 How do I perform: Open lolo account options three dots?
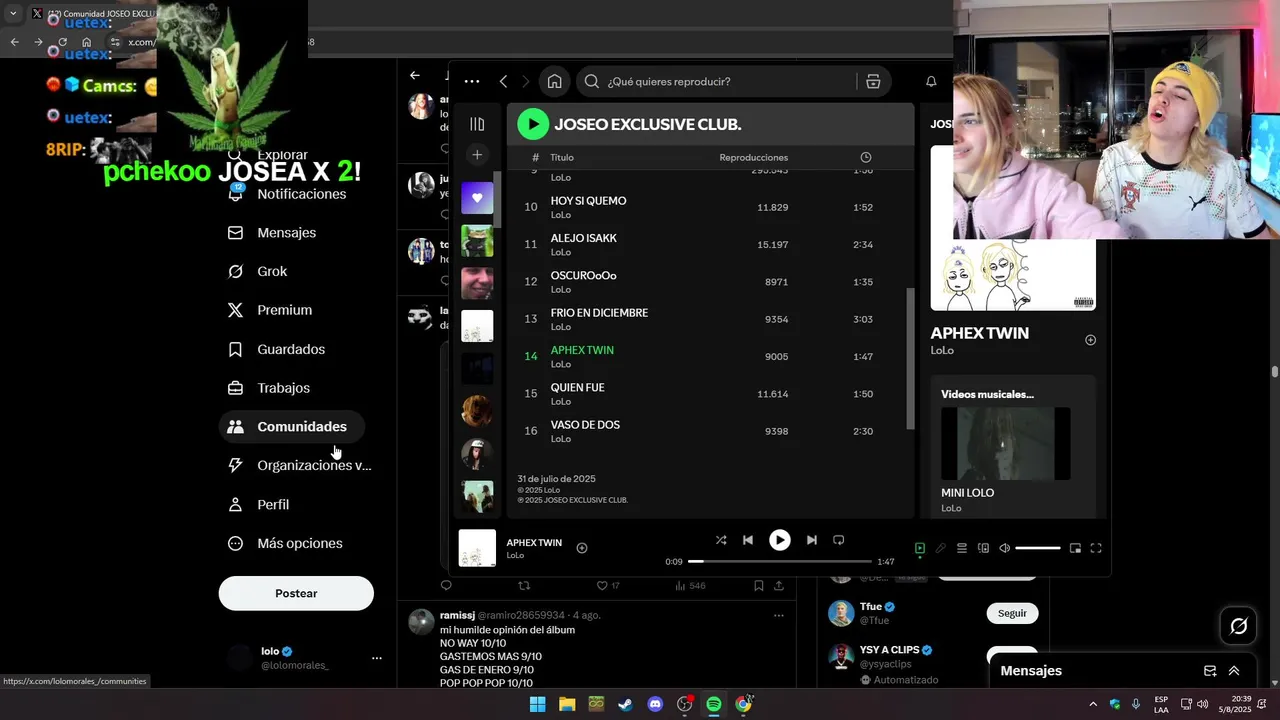click(377, 658)
